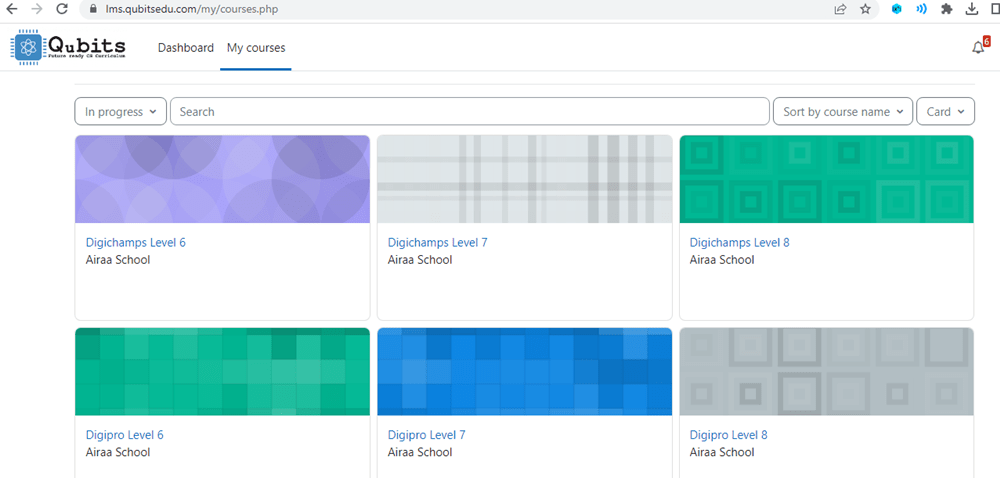This screenshot has height=478, width=1000.
Task: Expand the In progress filter dropdown
Action: point(120,112)
